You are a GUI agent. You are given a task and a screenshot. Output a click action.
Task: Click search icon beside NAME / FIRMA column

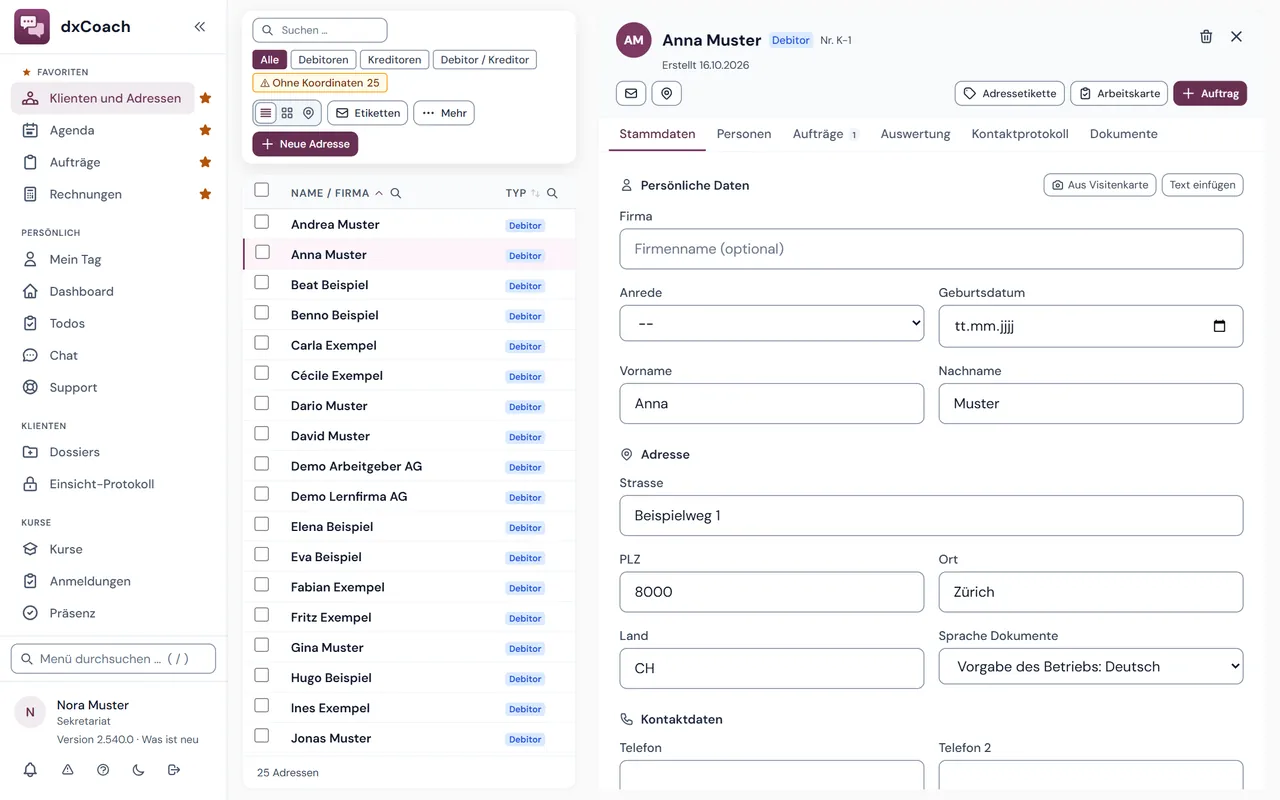(396, 193)
